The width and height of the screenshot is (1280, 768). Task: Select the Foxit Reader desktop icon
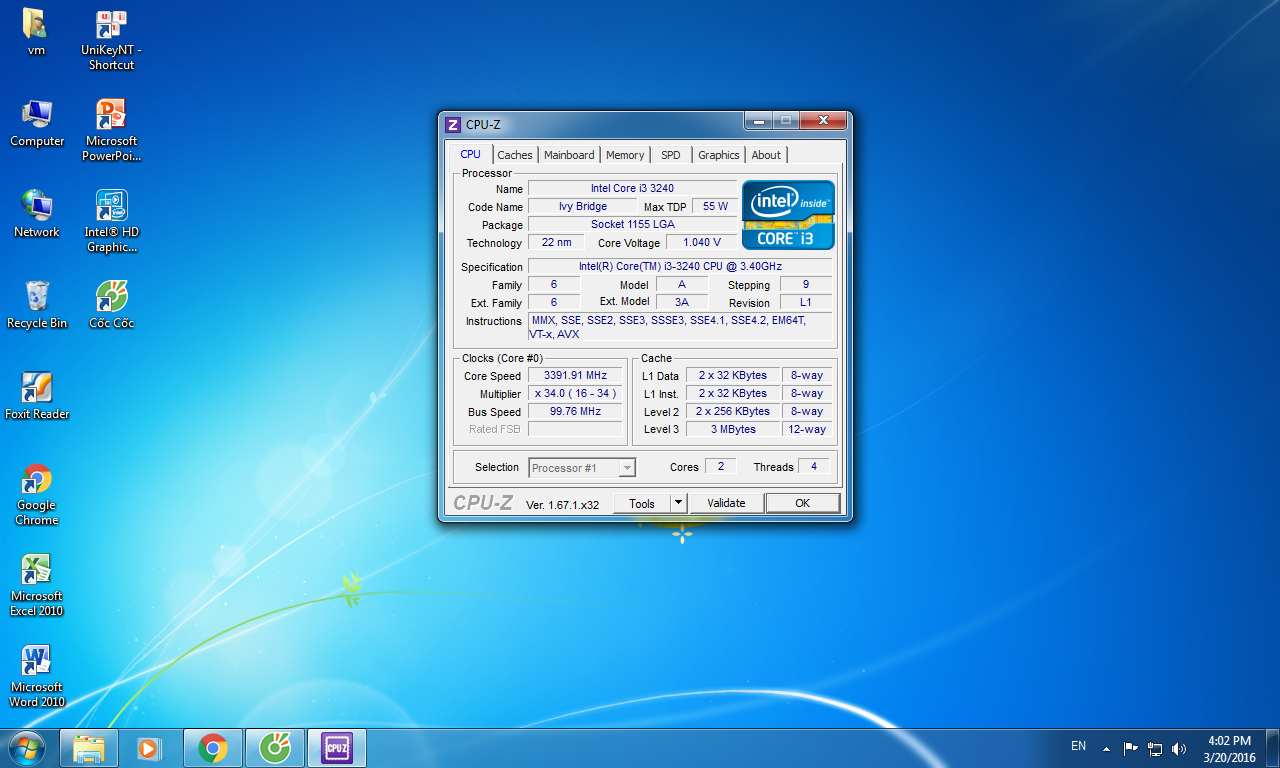point(37,388)
